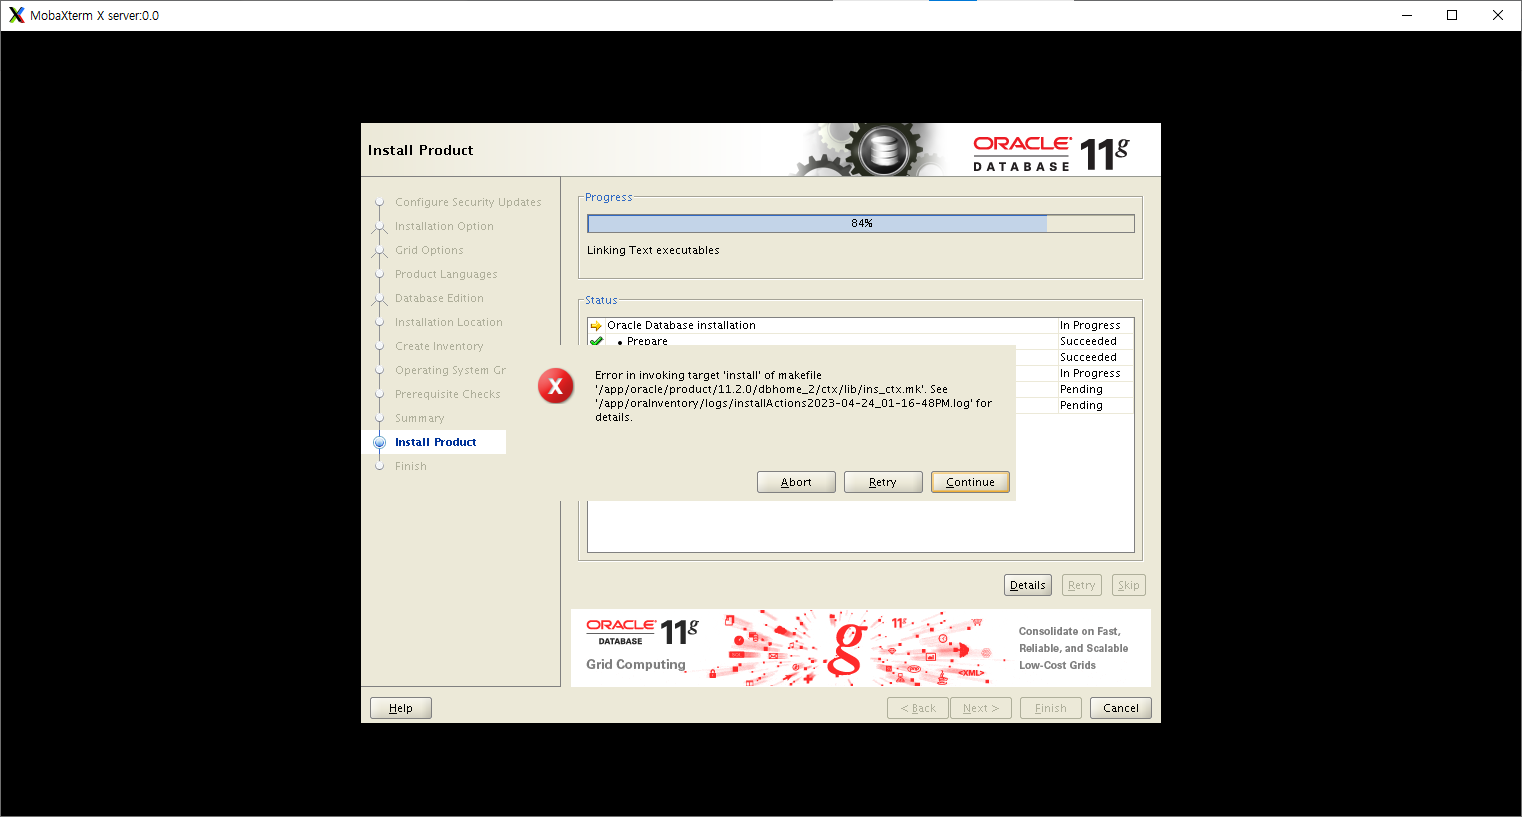Click Retry in the error dialog
Viewport: 1522px width, 817px height.
[883, 482]
